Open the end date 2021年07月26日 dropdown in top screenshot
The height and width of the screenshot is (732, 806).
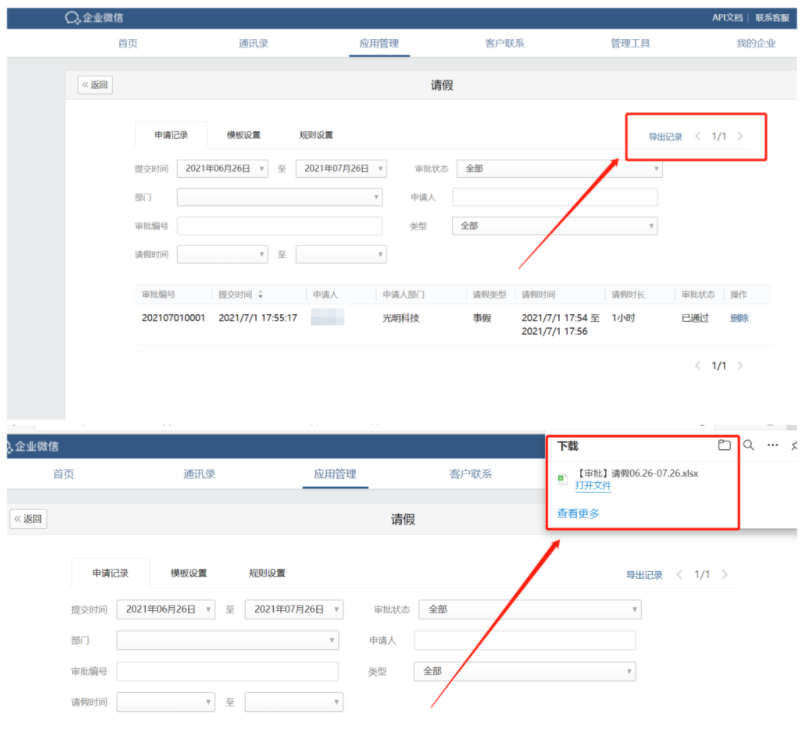point(341,169)
